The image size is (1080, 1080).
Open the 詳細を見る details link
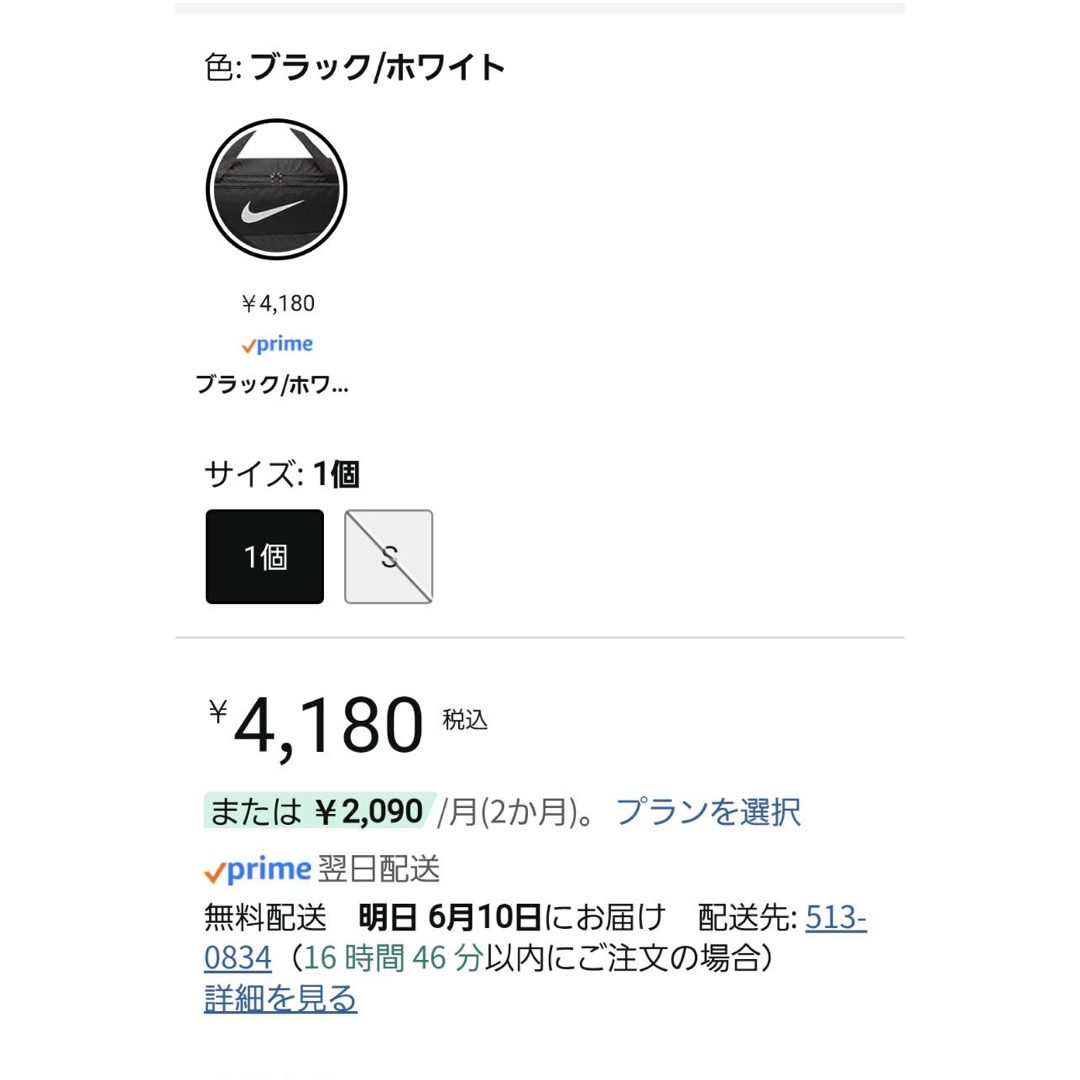click(x=280, y=999)
